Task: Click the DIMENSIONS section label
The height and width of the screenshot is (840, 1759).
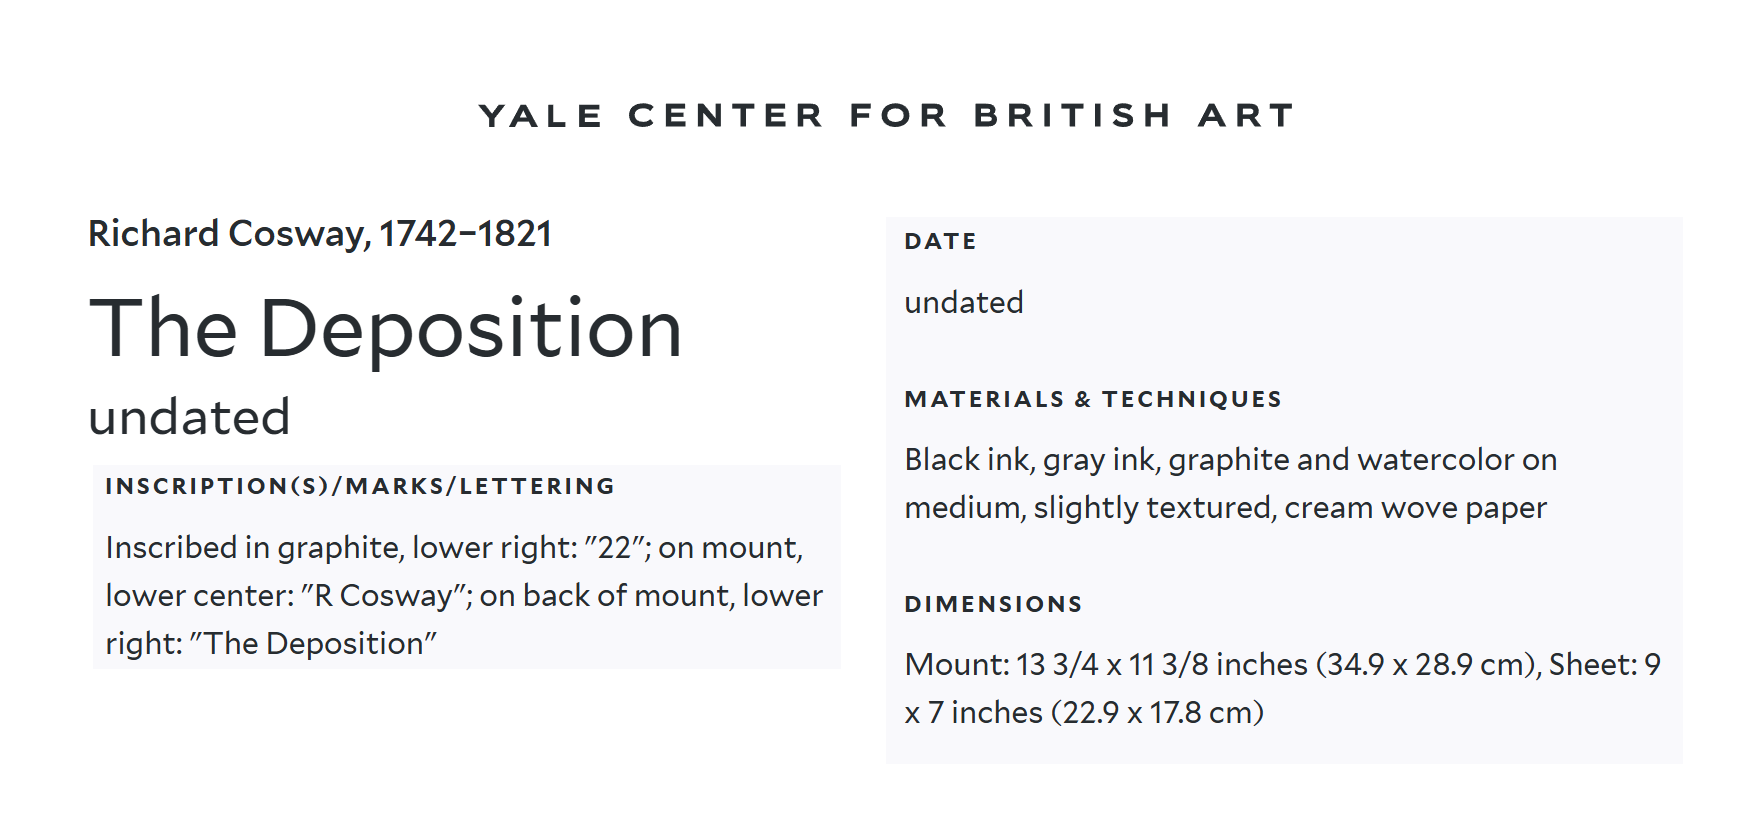Action: point(993,605)
